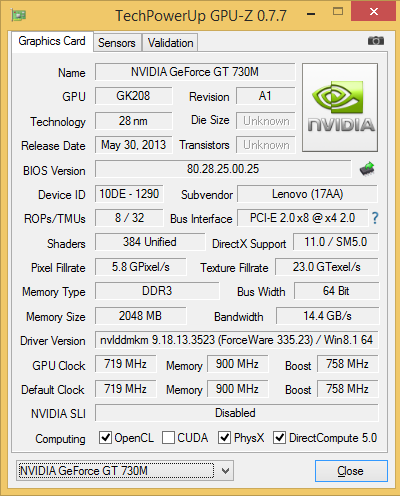Click the NVIDIA SLI label
The image size is (400, 496).
(58, 414)
